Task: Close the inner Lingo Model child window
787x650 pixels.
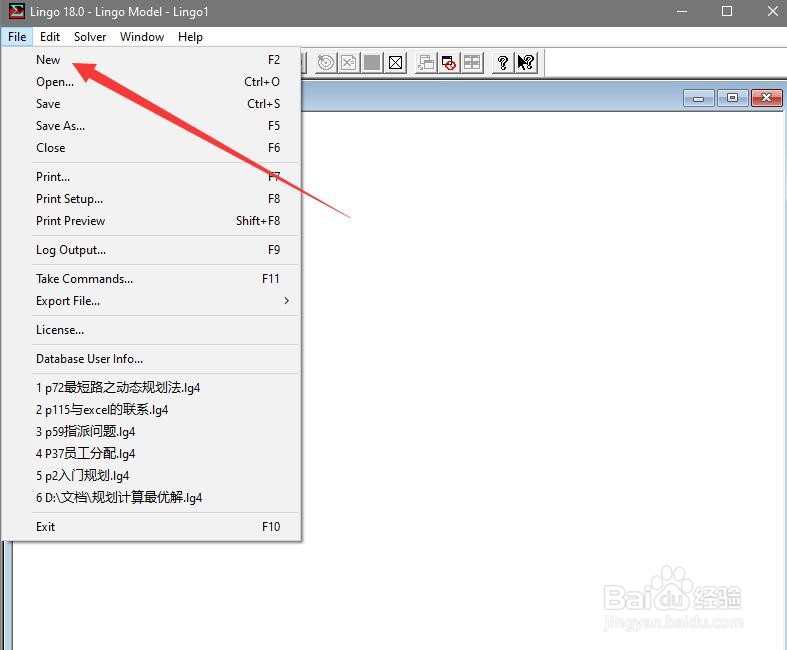Action: pyautogui.click(x=766, y=98)
